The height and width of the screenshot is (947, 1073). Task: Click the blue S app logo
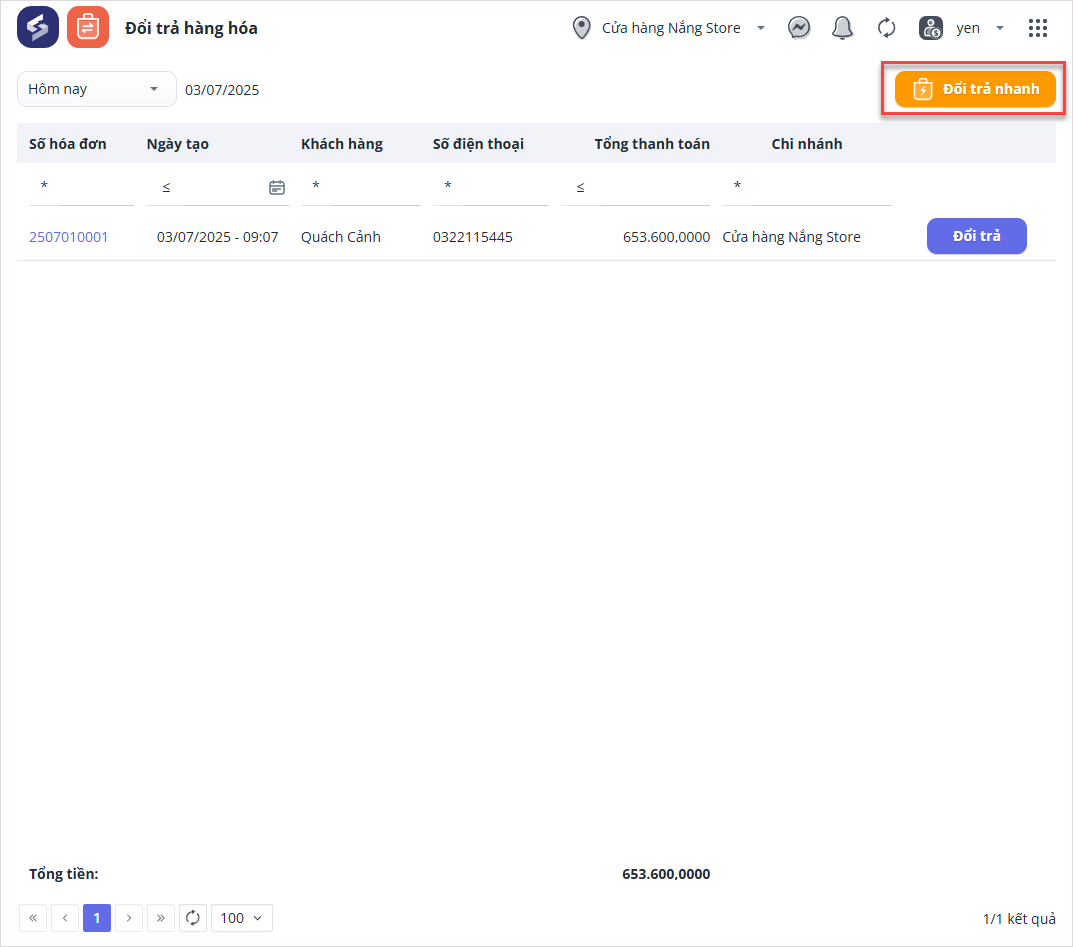tap(38, 27)
